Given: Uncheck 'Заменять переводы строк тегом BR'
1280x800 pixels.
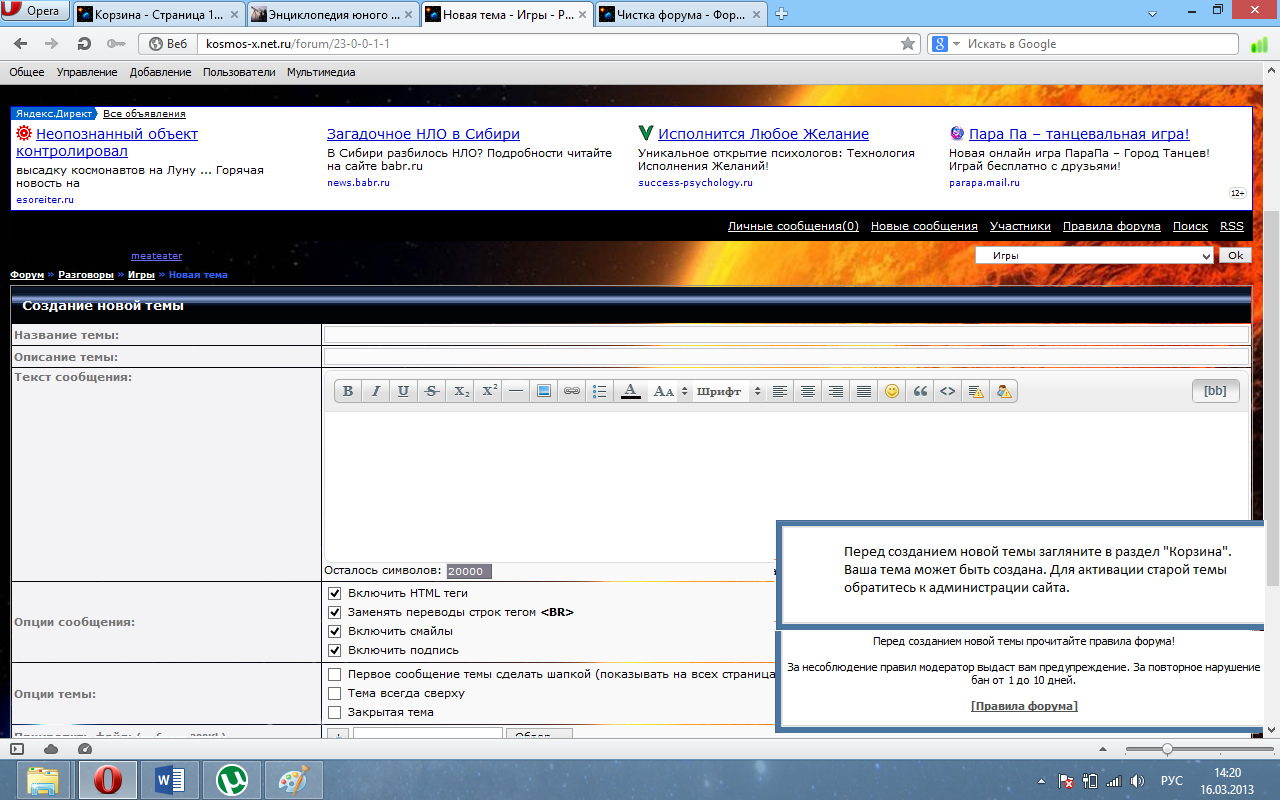Looking at the screenshot, I should [335, 612].
